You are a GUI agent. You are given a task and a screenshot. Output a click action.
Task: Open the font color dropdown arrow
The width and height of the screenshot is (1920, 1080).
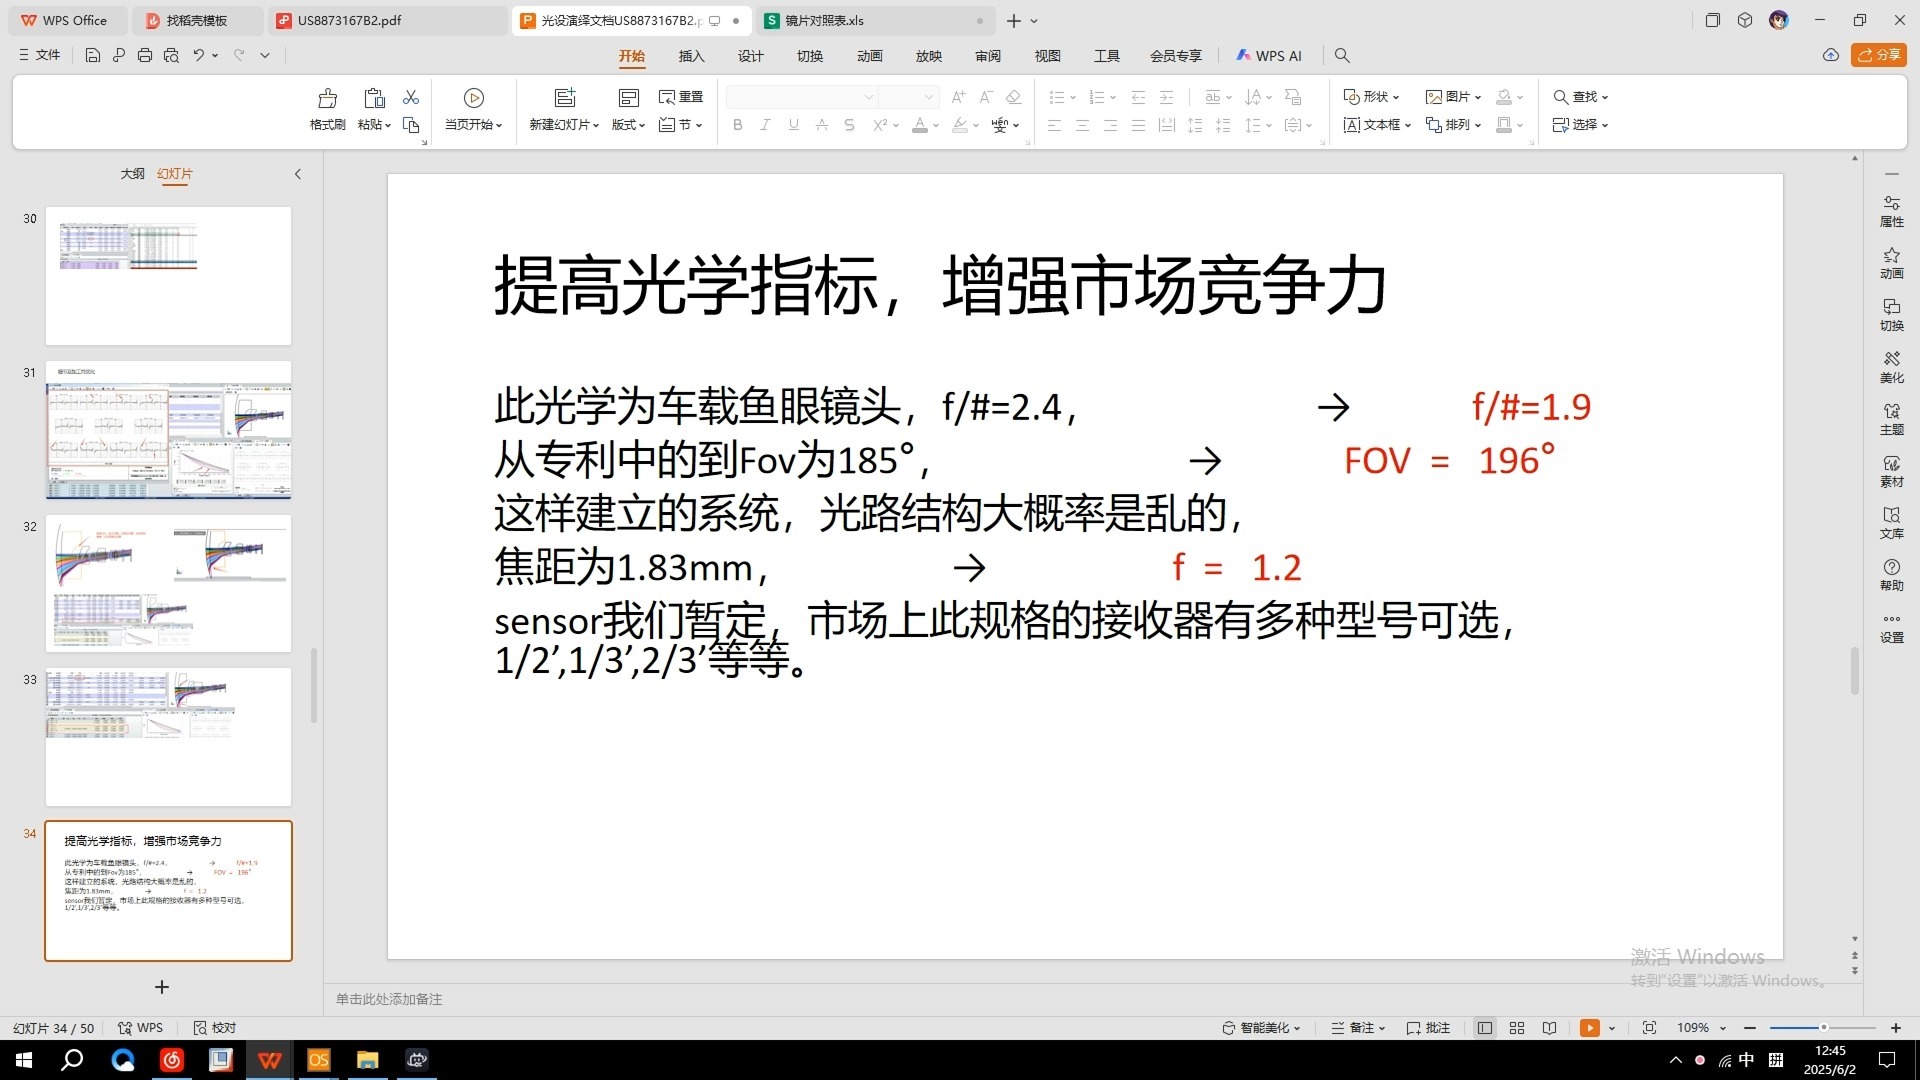936,126
